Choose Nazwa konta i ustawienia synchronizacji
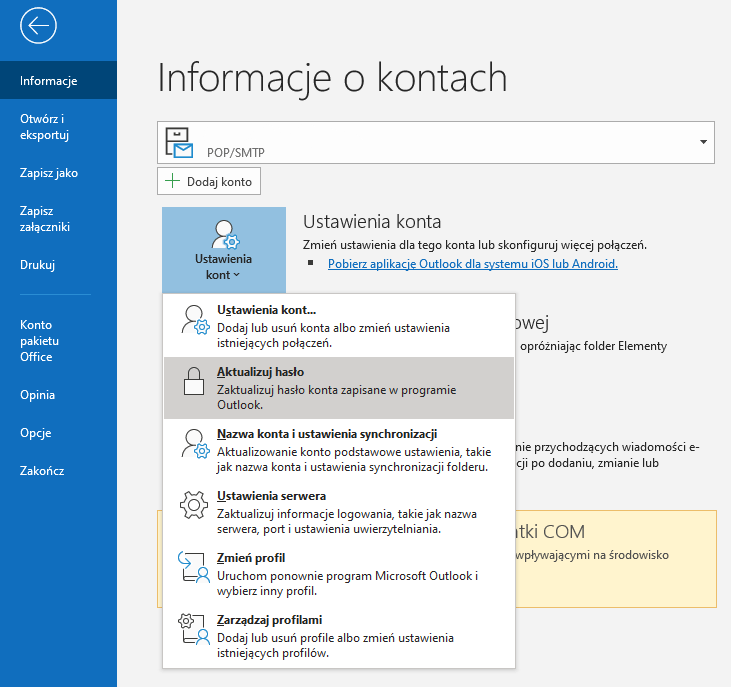 (x=339, y=450)
